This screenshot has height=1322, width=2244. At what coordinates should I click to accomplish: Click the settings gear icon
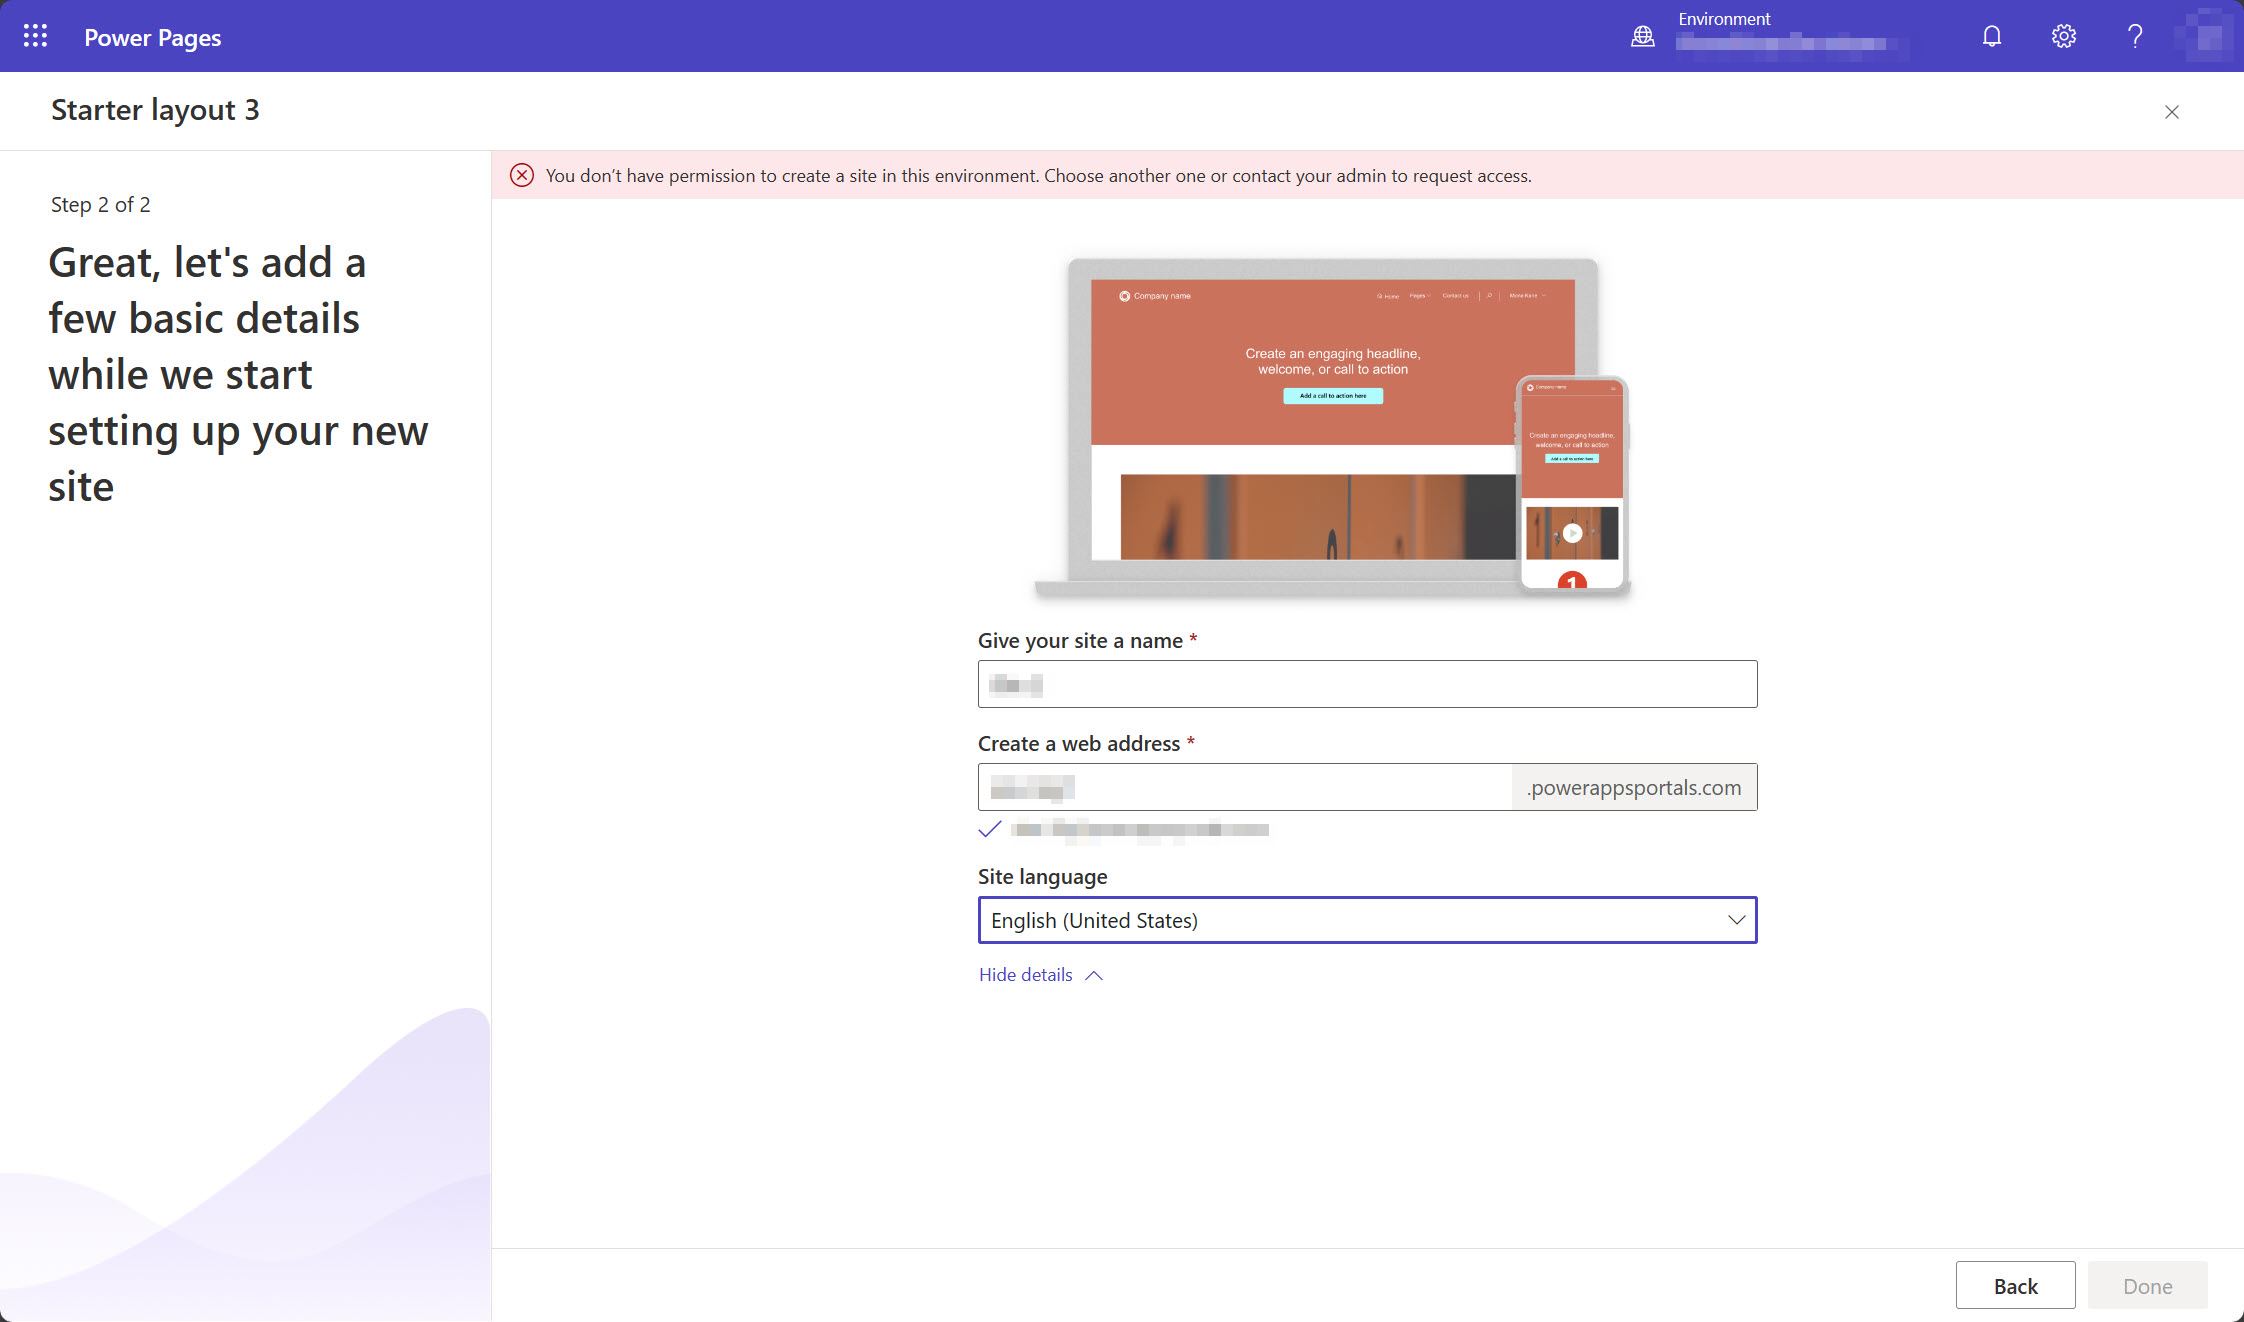(x=2061, y=35)
